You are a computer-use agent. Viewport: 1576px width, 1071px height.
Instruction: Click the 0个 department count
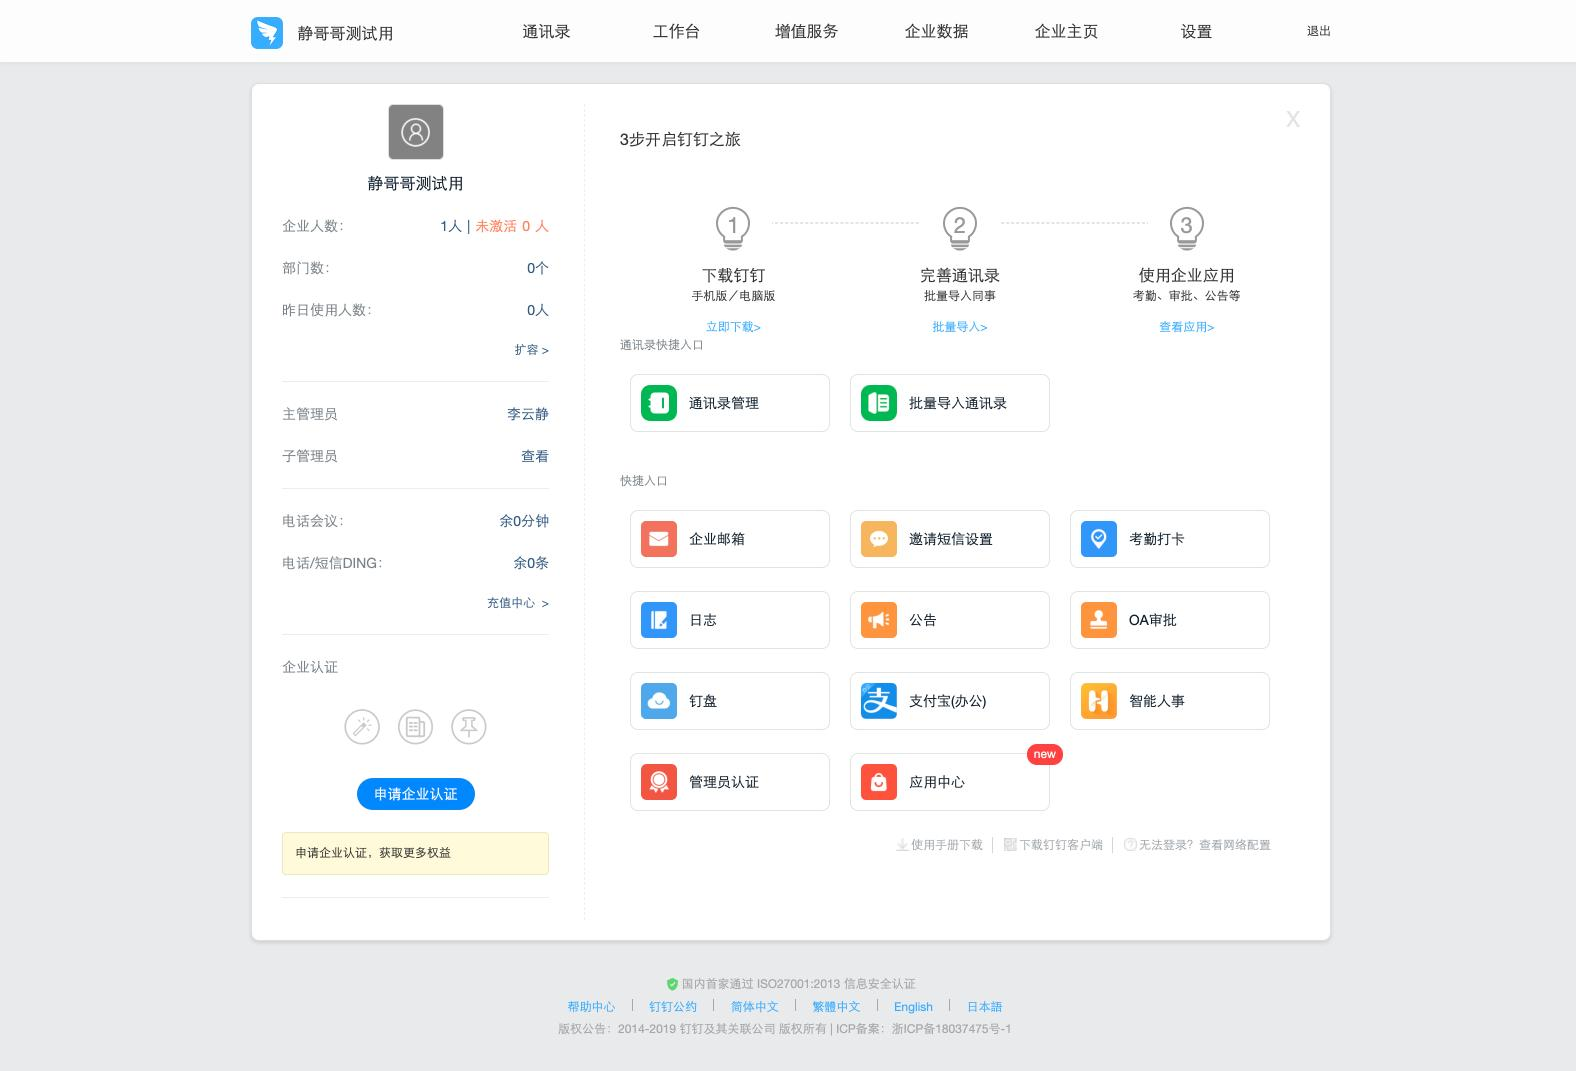[x=538, y=268]
